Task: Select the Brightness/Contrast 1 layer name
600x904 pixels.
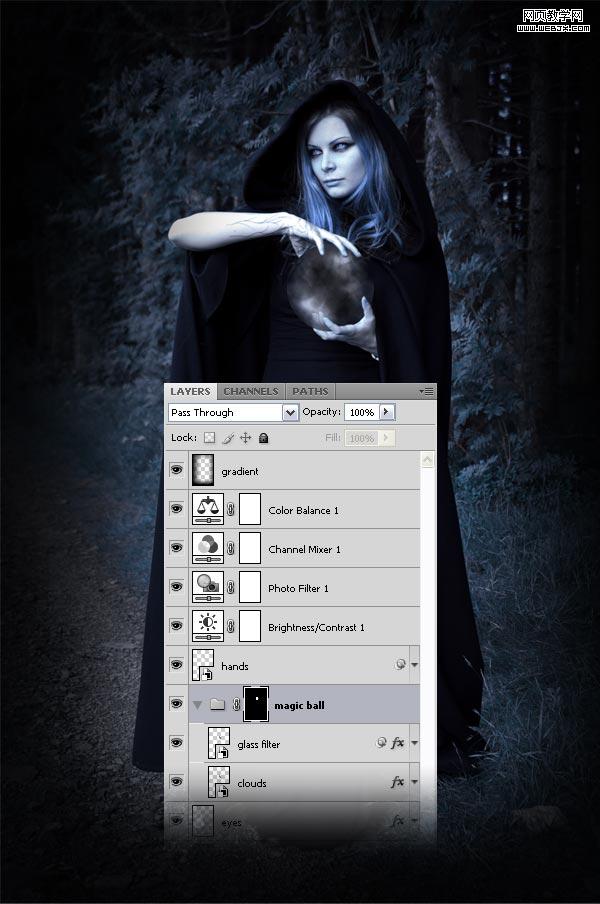Action: click(316, 627)
